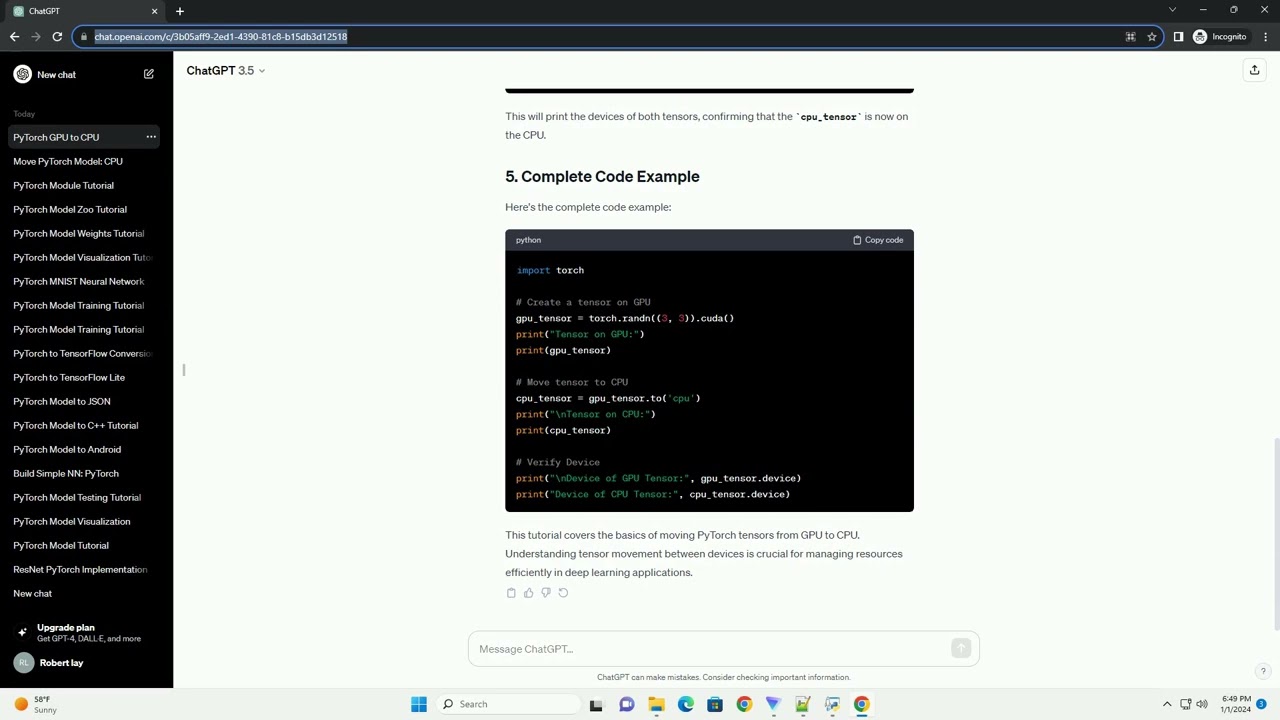Click the 5. Complete Code Example heading
This screenshot has width=1280, height=720.
click(x=602, y=176)
